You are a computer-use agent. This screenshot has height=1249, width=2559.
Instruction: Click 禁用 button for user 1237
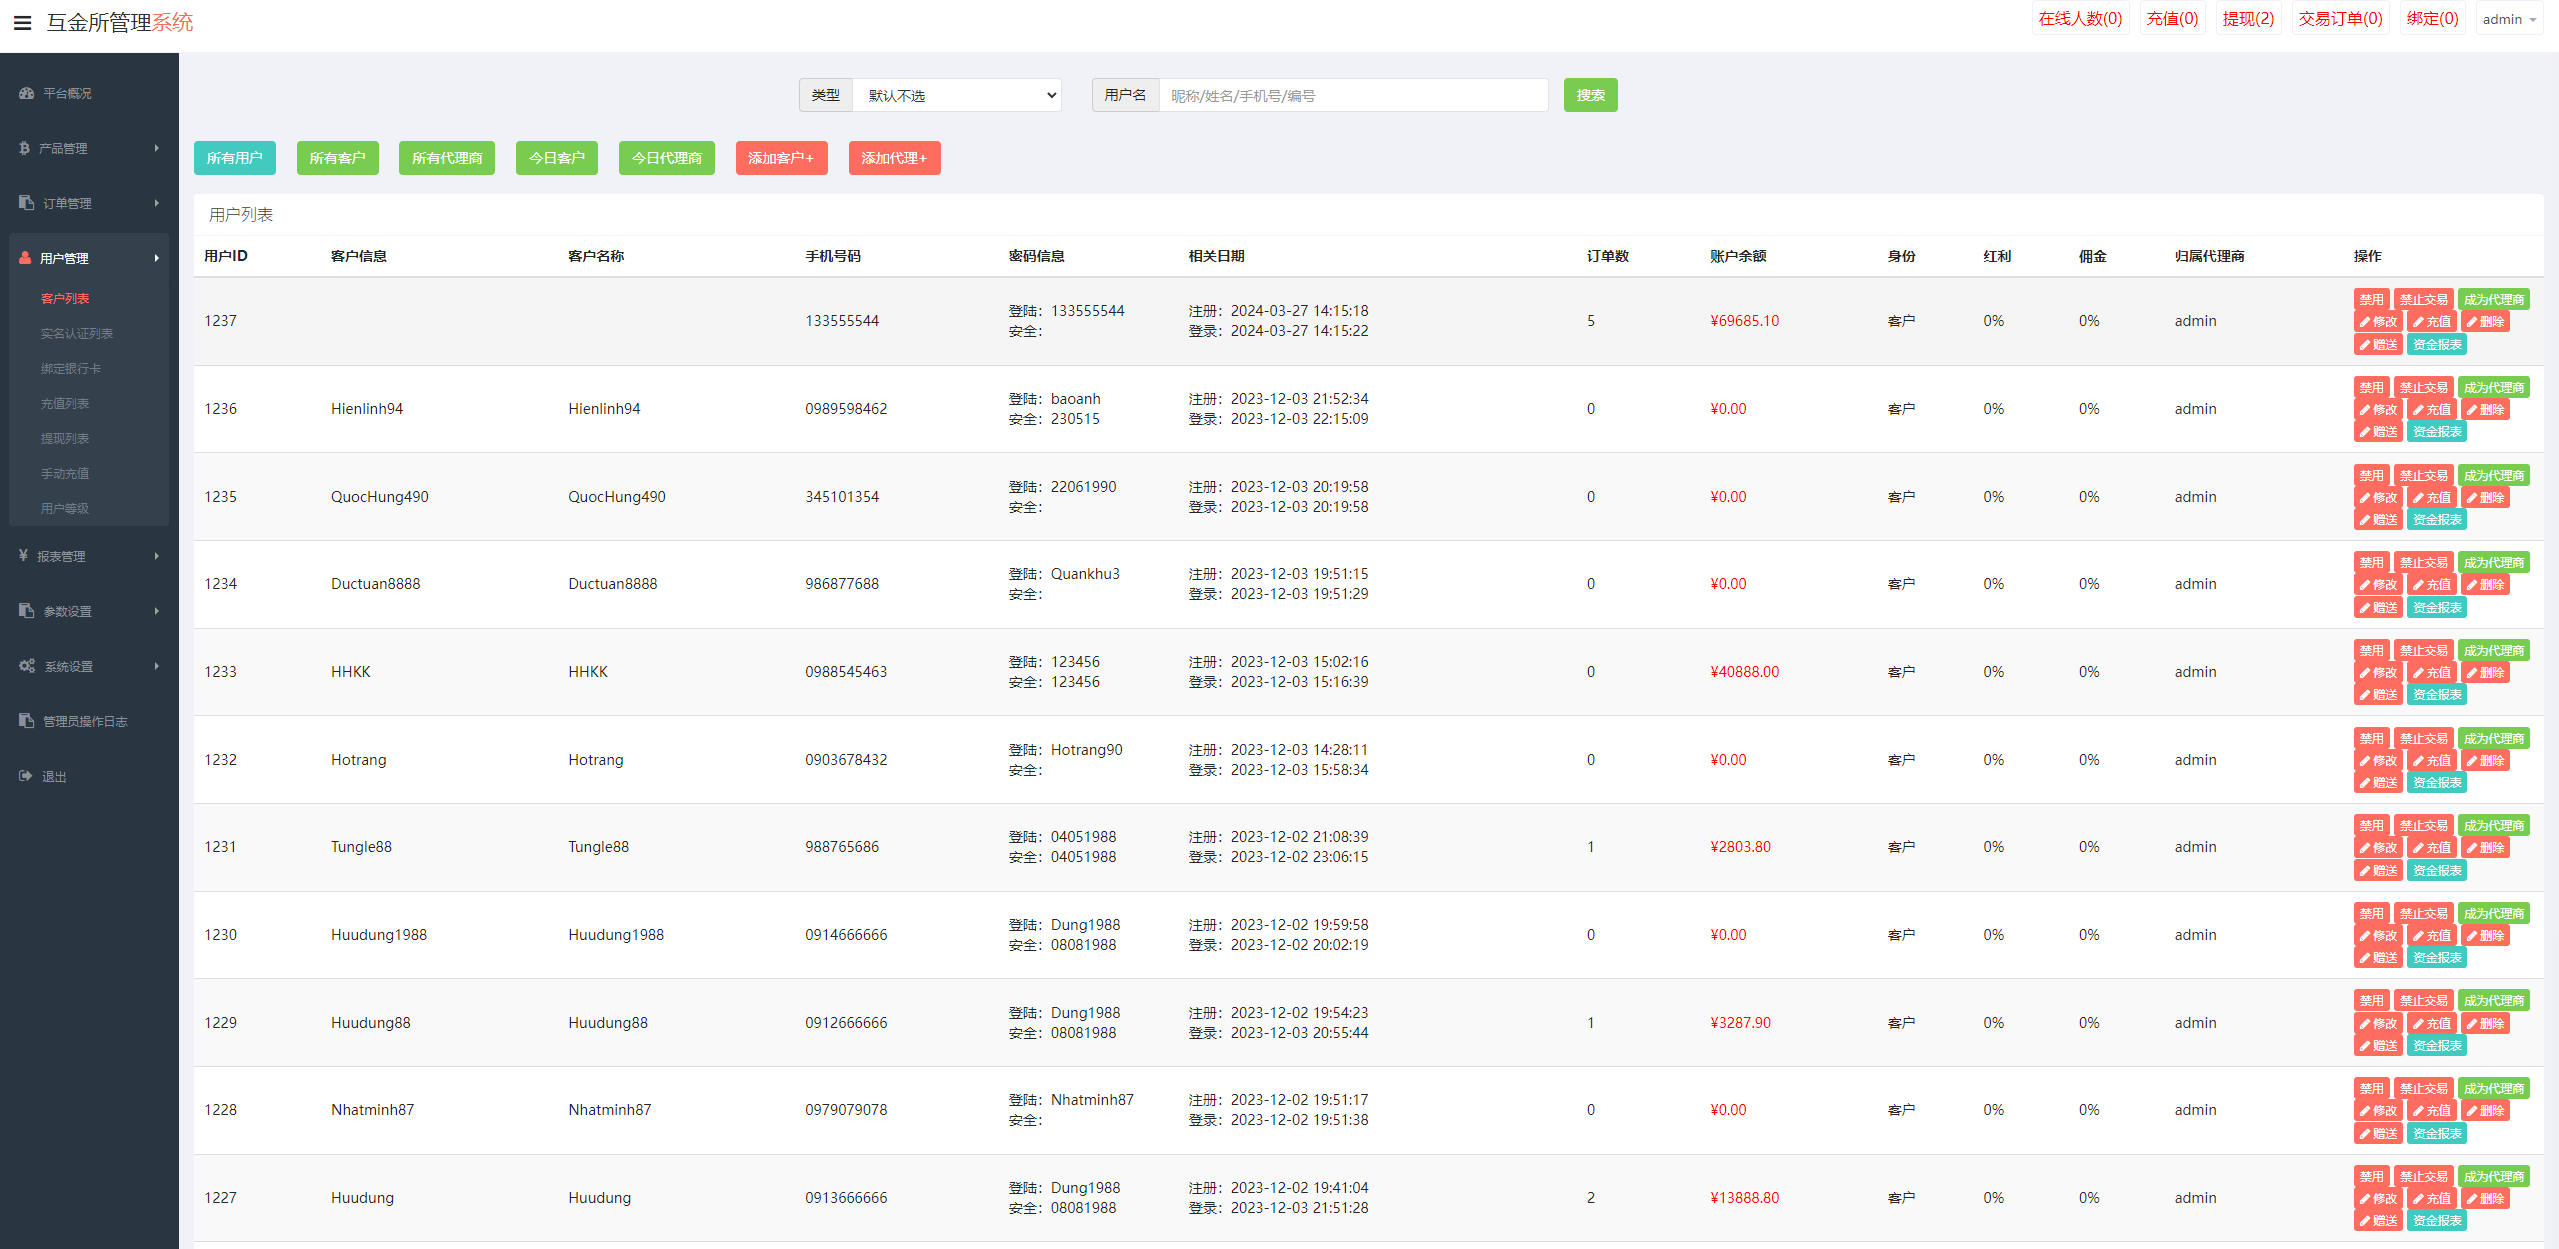point(2370,299)
